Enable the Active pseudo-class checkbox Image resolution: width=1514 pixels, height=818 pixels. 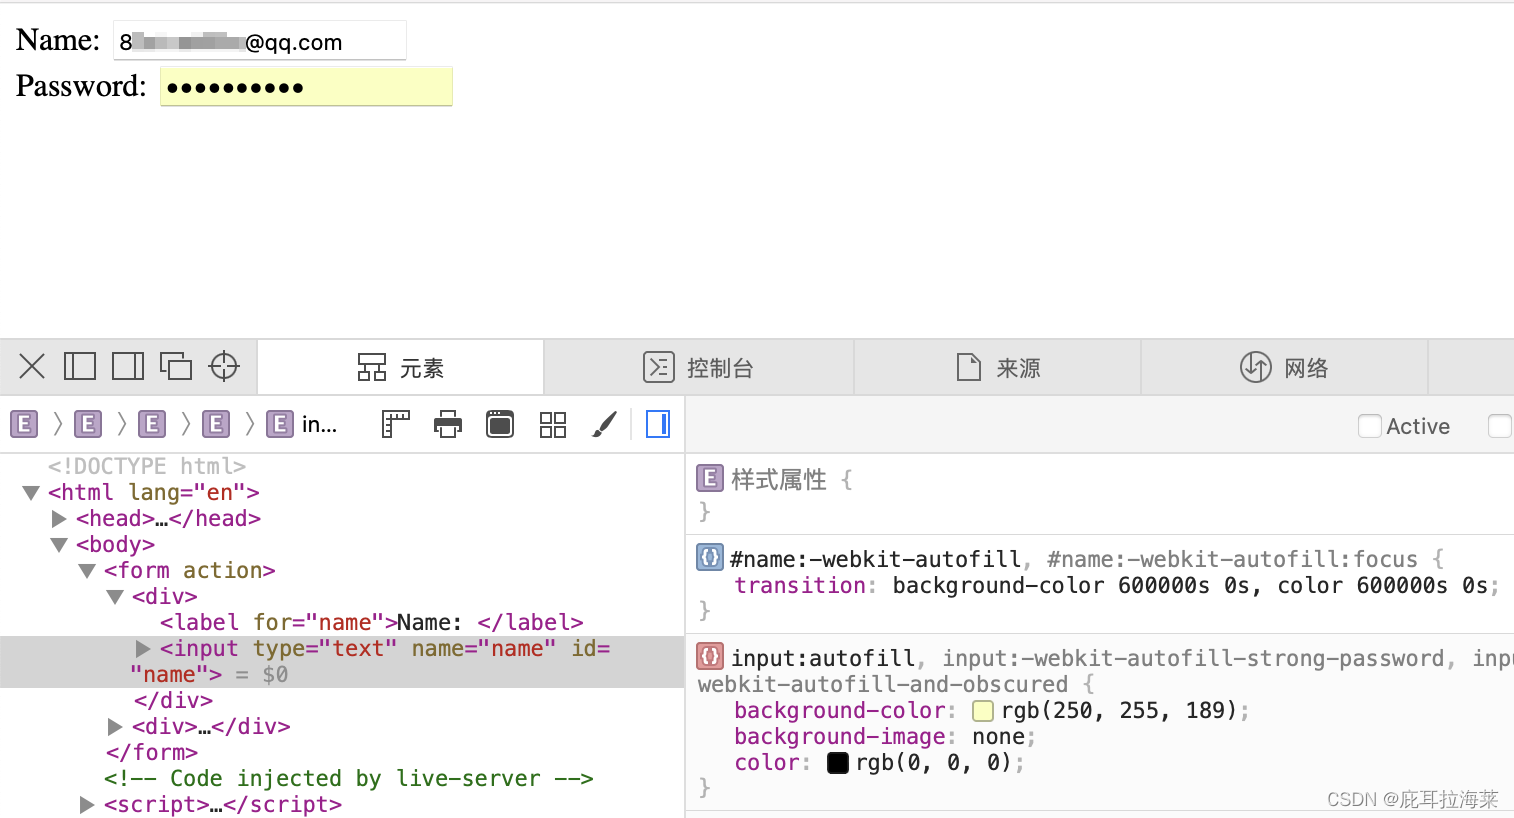point(1370,426)
